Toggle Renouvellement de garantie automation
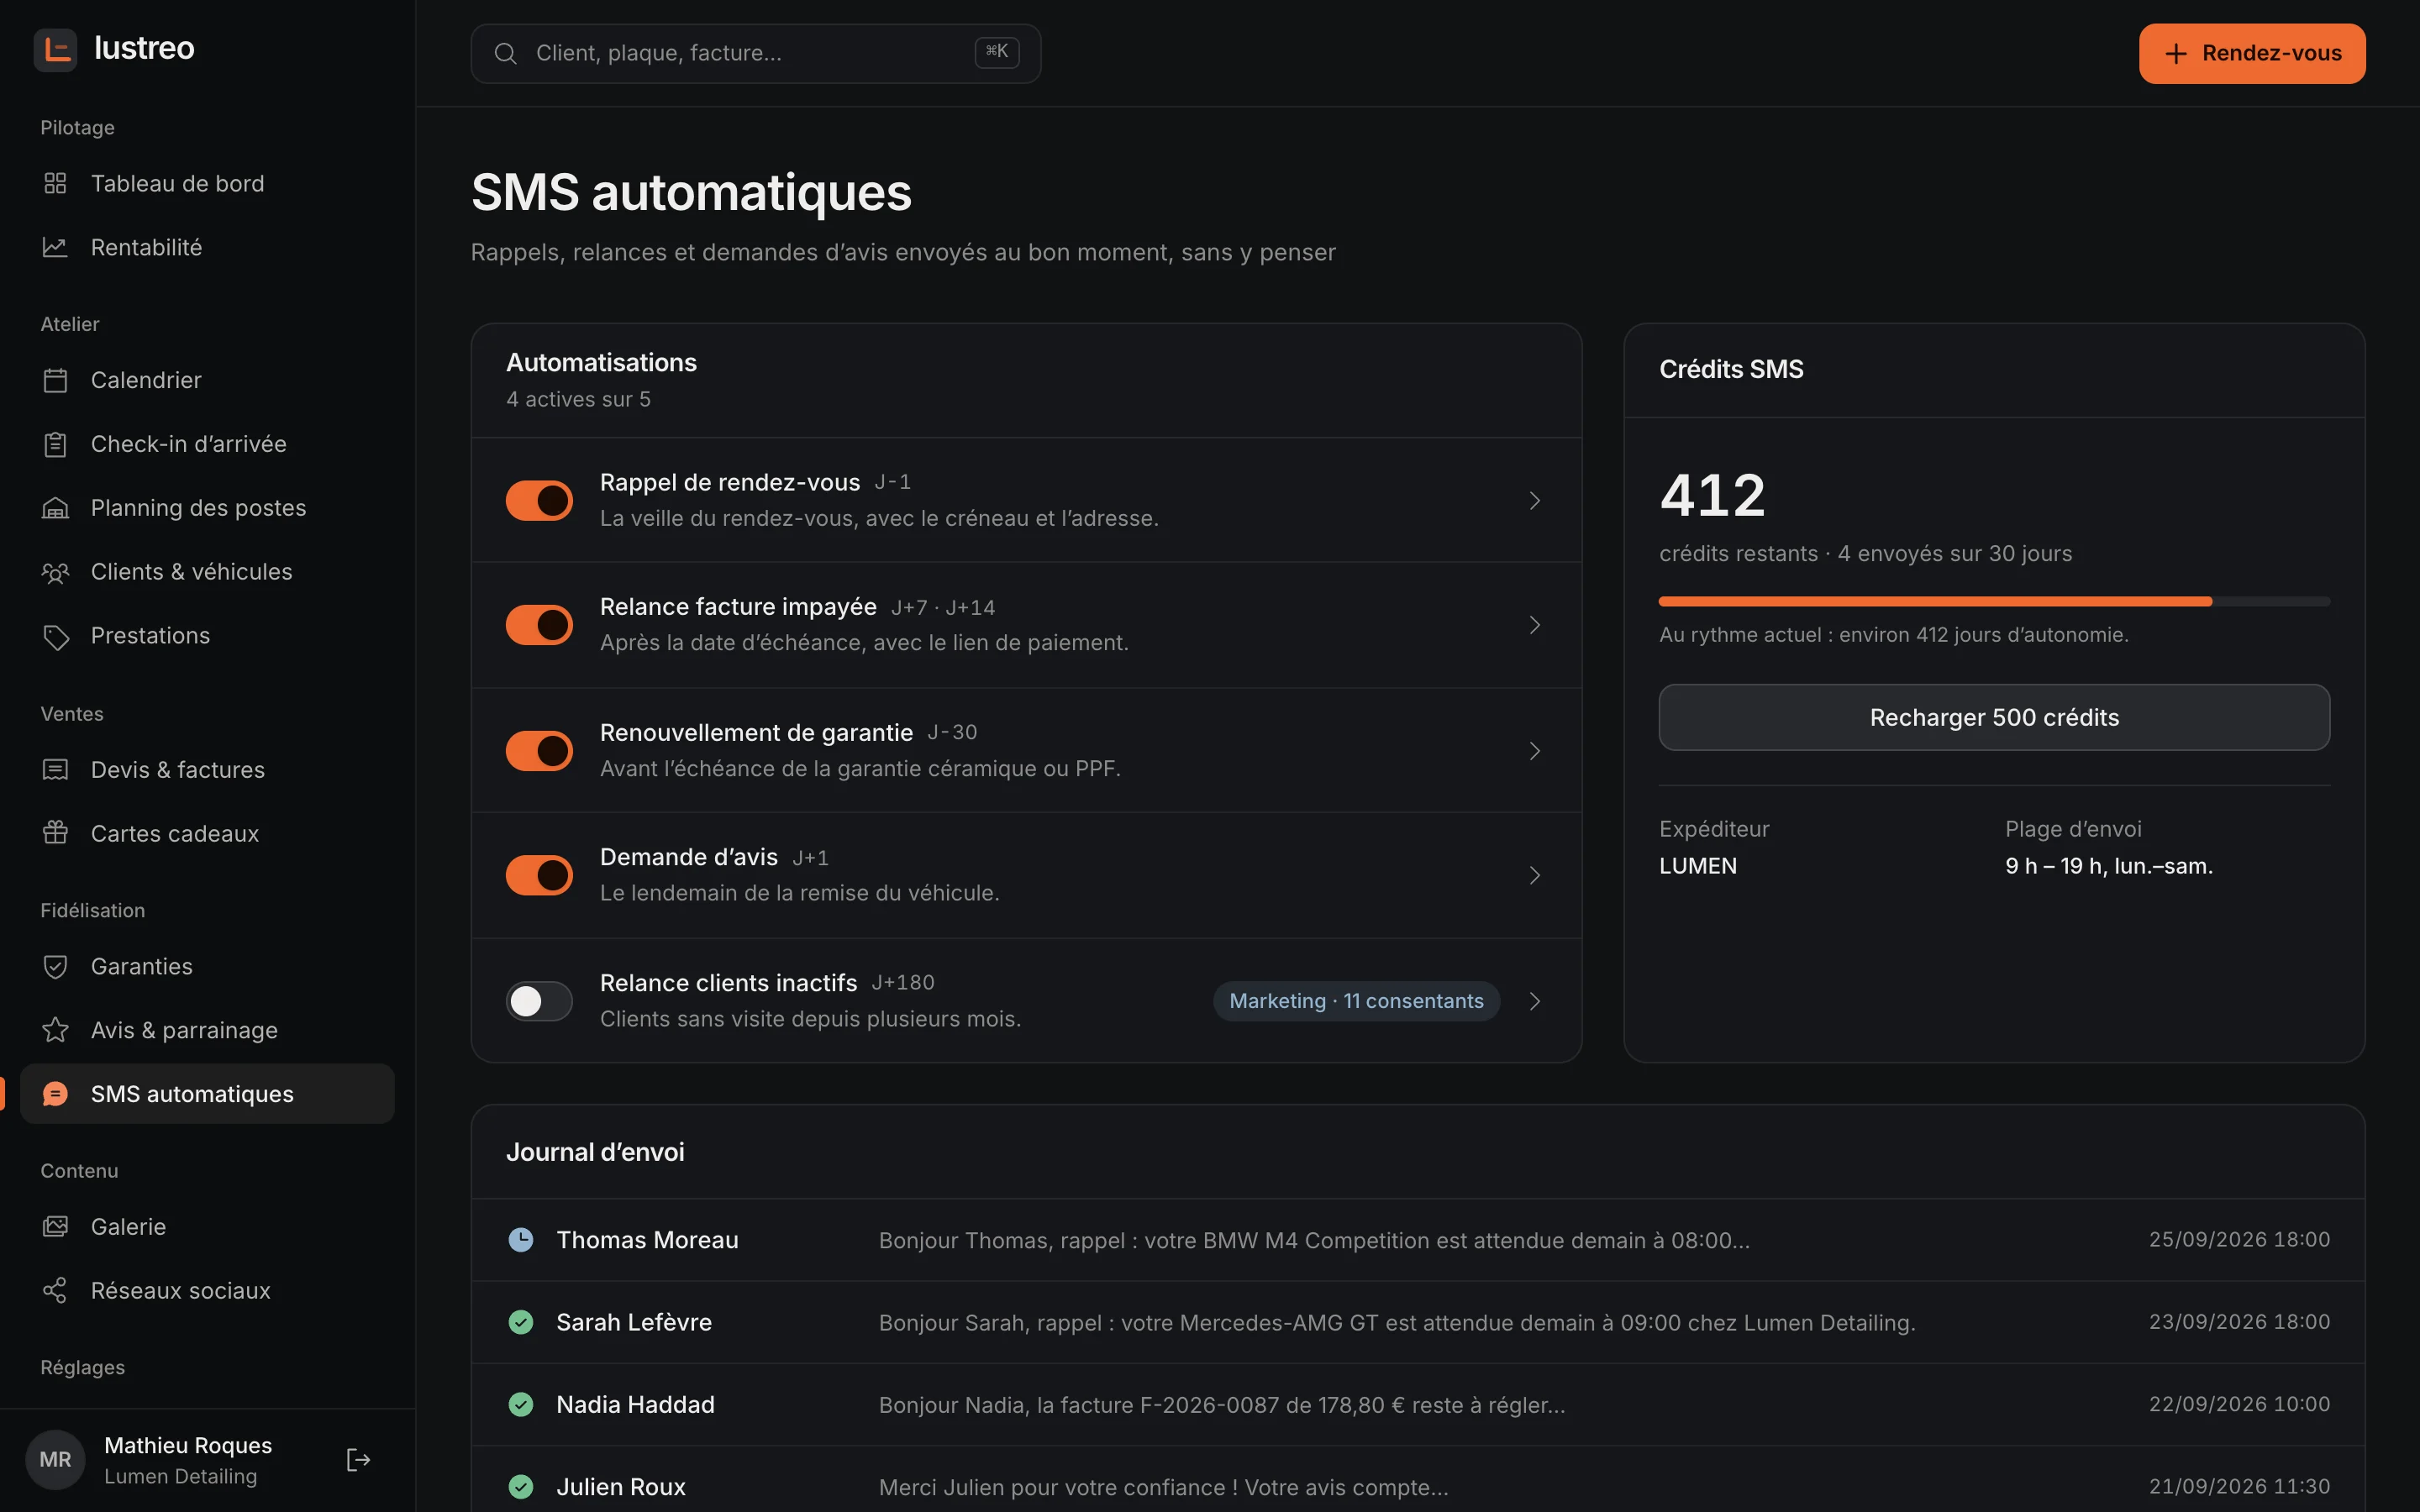The height and width of the screenshot is (1512, 2420). click(539, 751)
